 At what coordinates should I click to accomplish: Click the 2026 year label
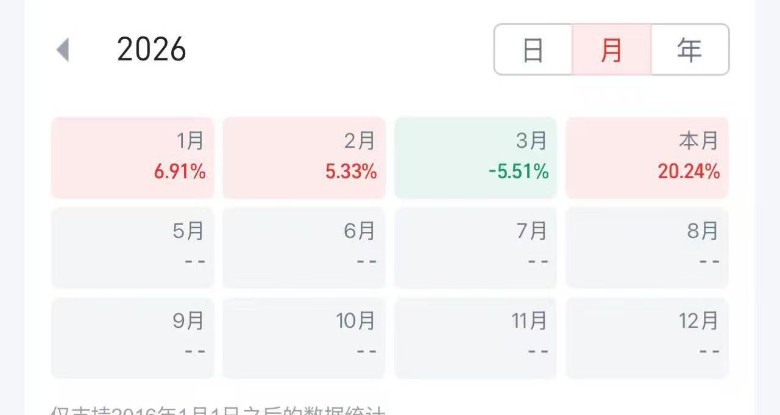coord(152,50)
